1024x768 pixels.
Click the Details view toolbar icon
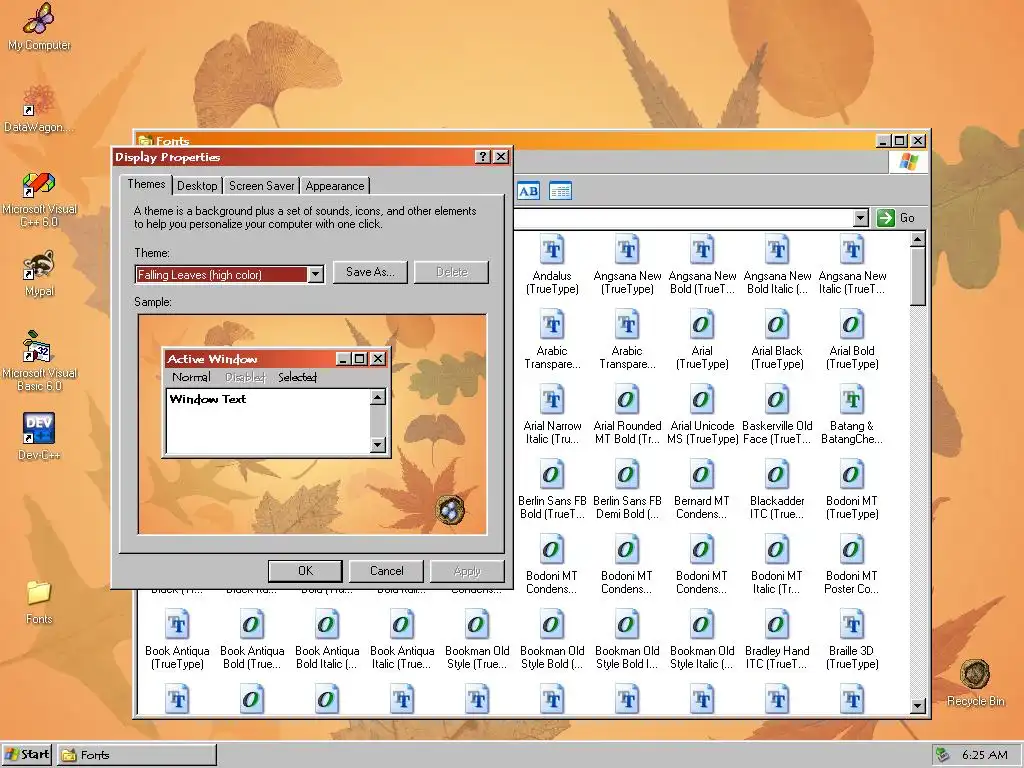point(560,191)
